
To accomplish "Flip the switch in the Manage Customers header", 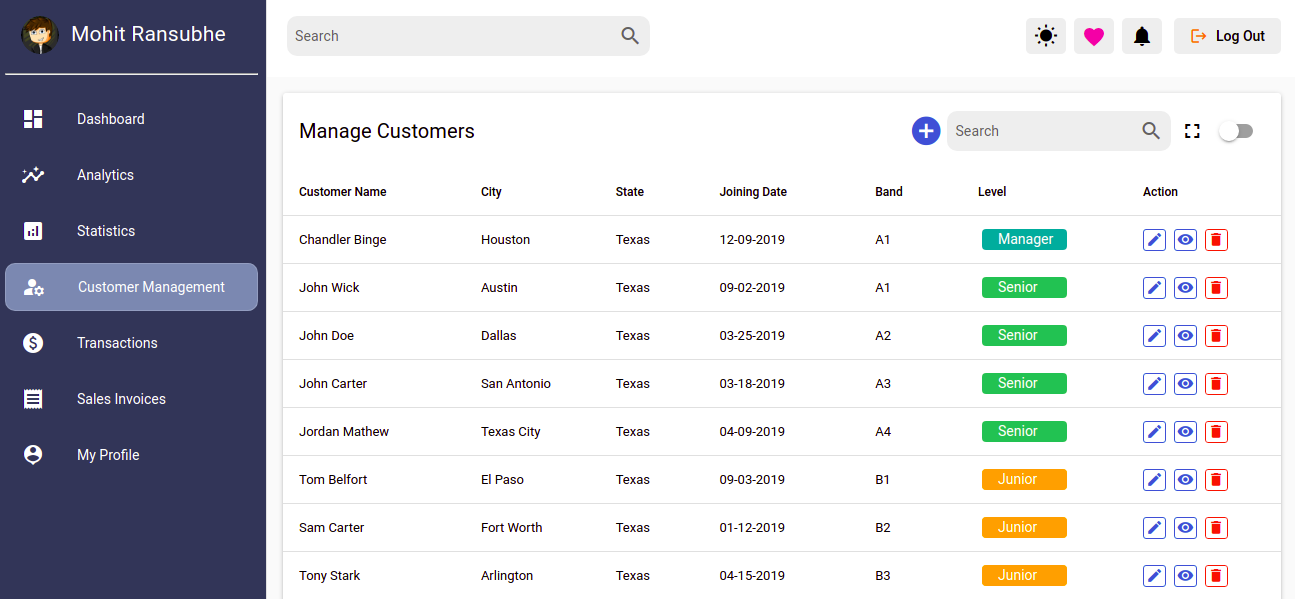I will [1236, 131].
